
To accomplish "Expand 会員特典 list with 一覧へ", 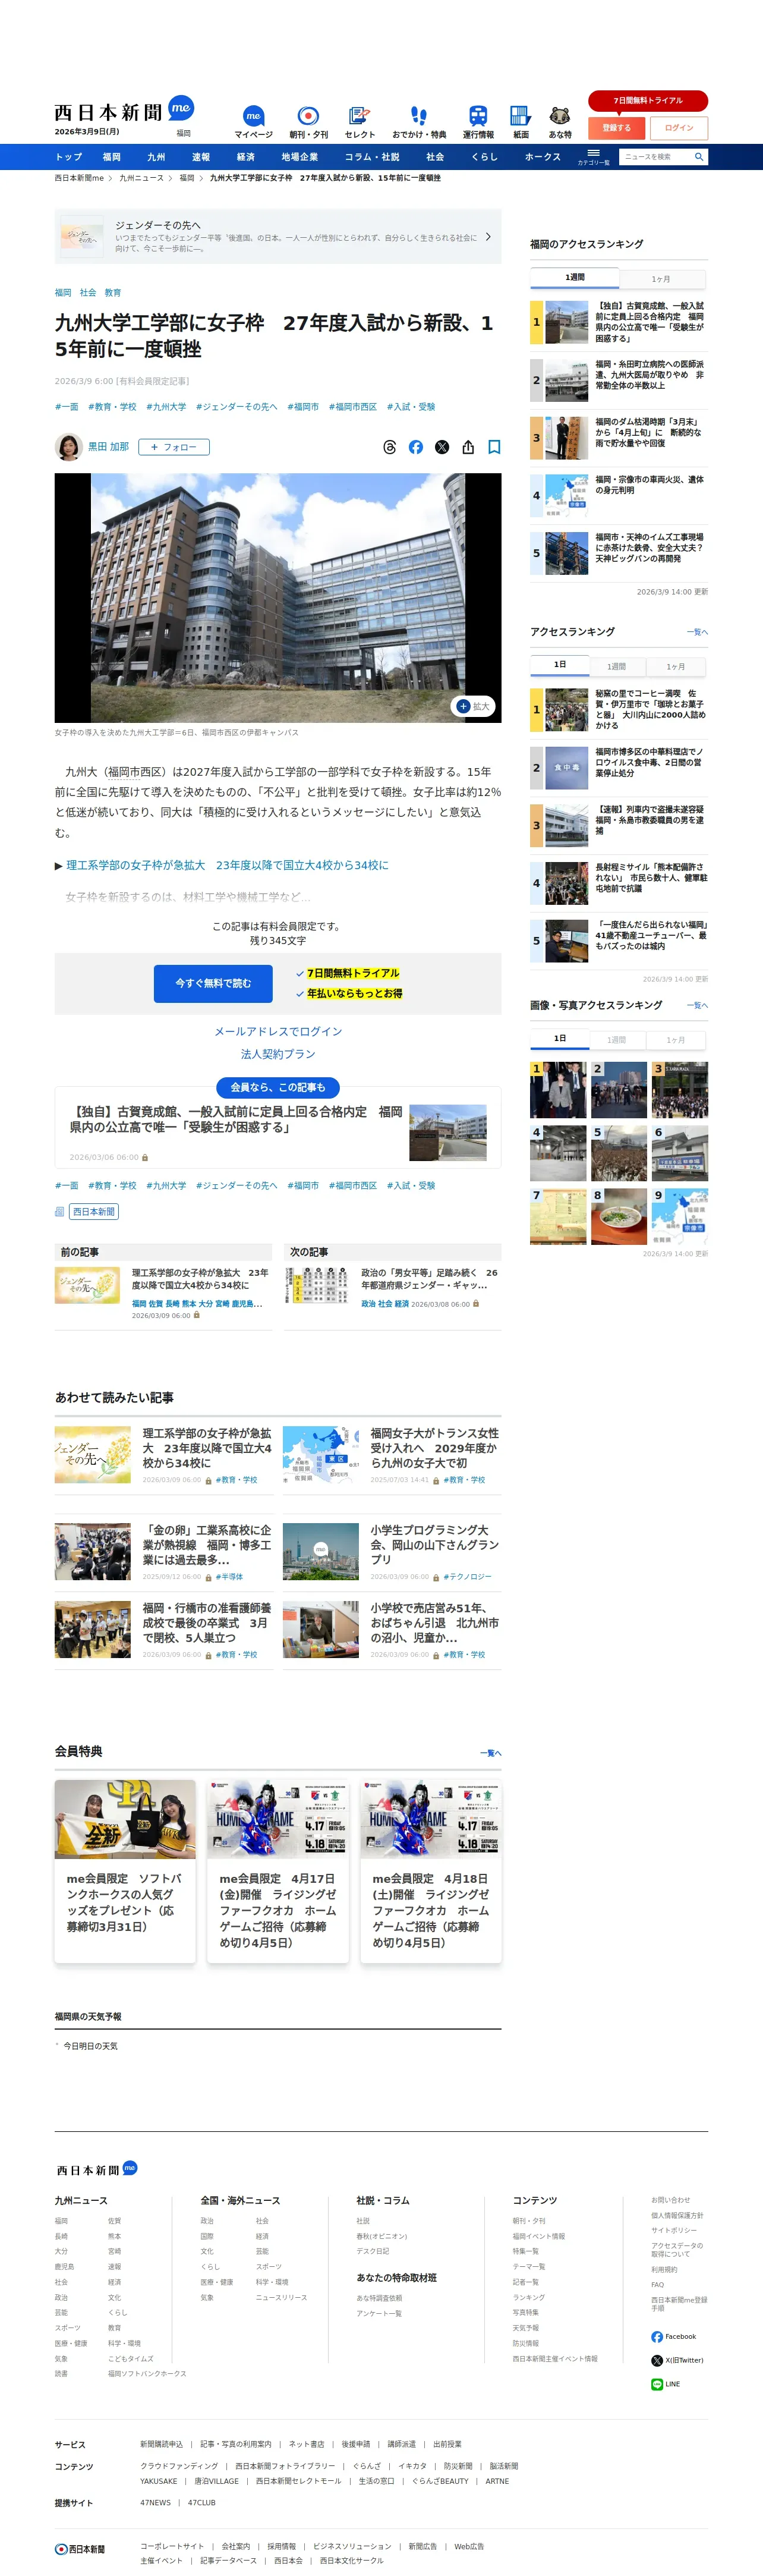I will point(491,1753).
